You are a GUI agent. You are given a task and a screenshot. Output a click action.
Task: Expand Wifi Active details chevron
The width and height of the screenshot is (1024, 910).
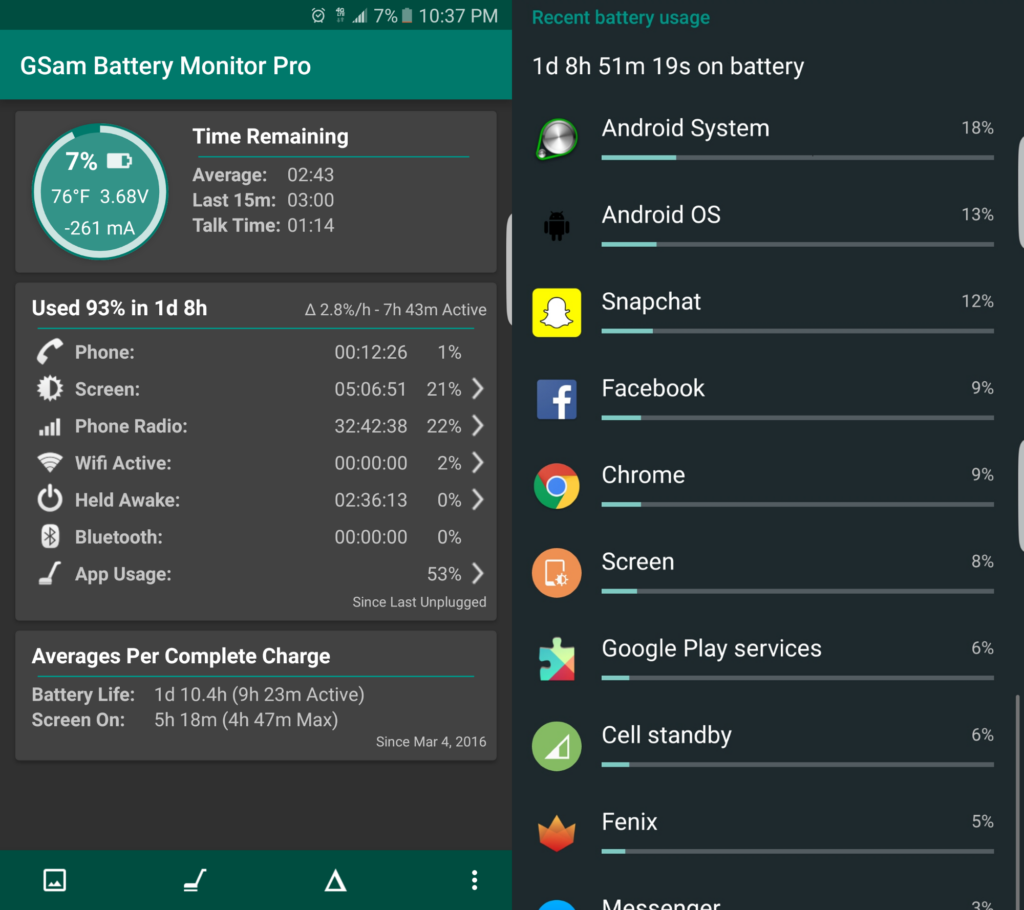click(478, 463)
